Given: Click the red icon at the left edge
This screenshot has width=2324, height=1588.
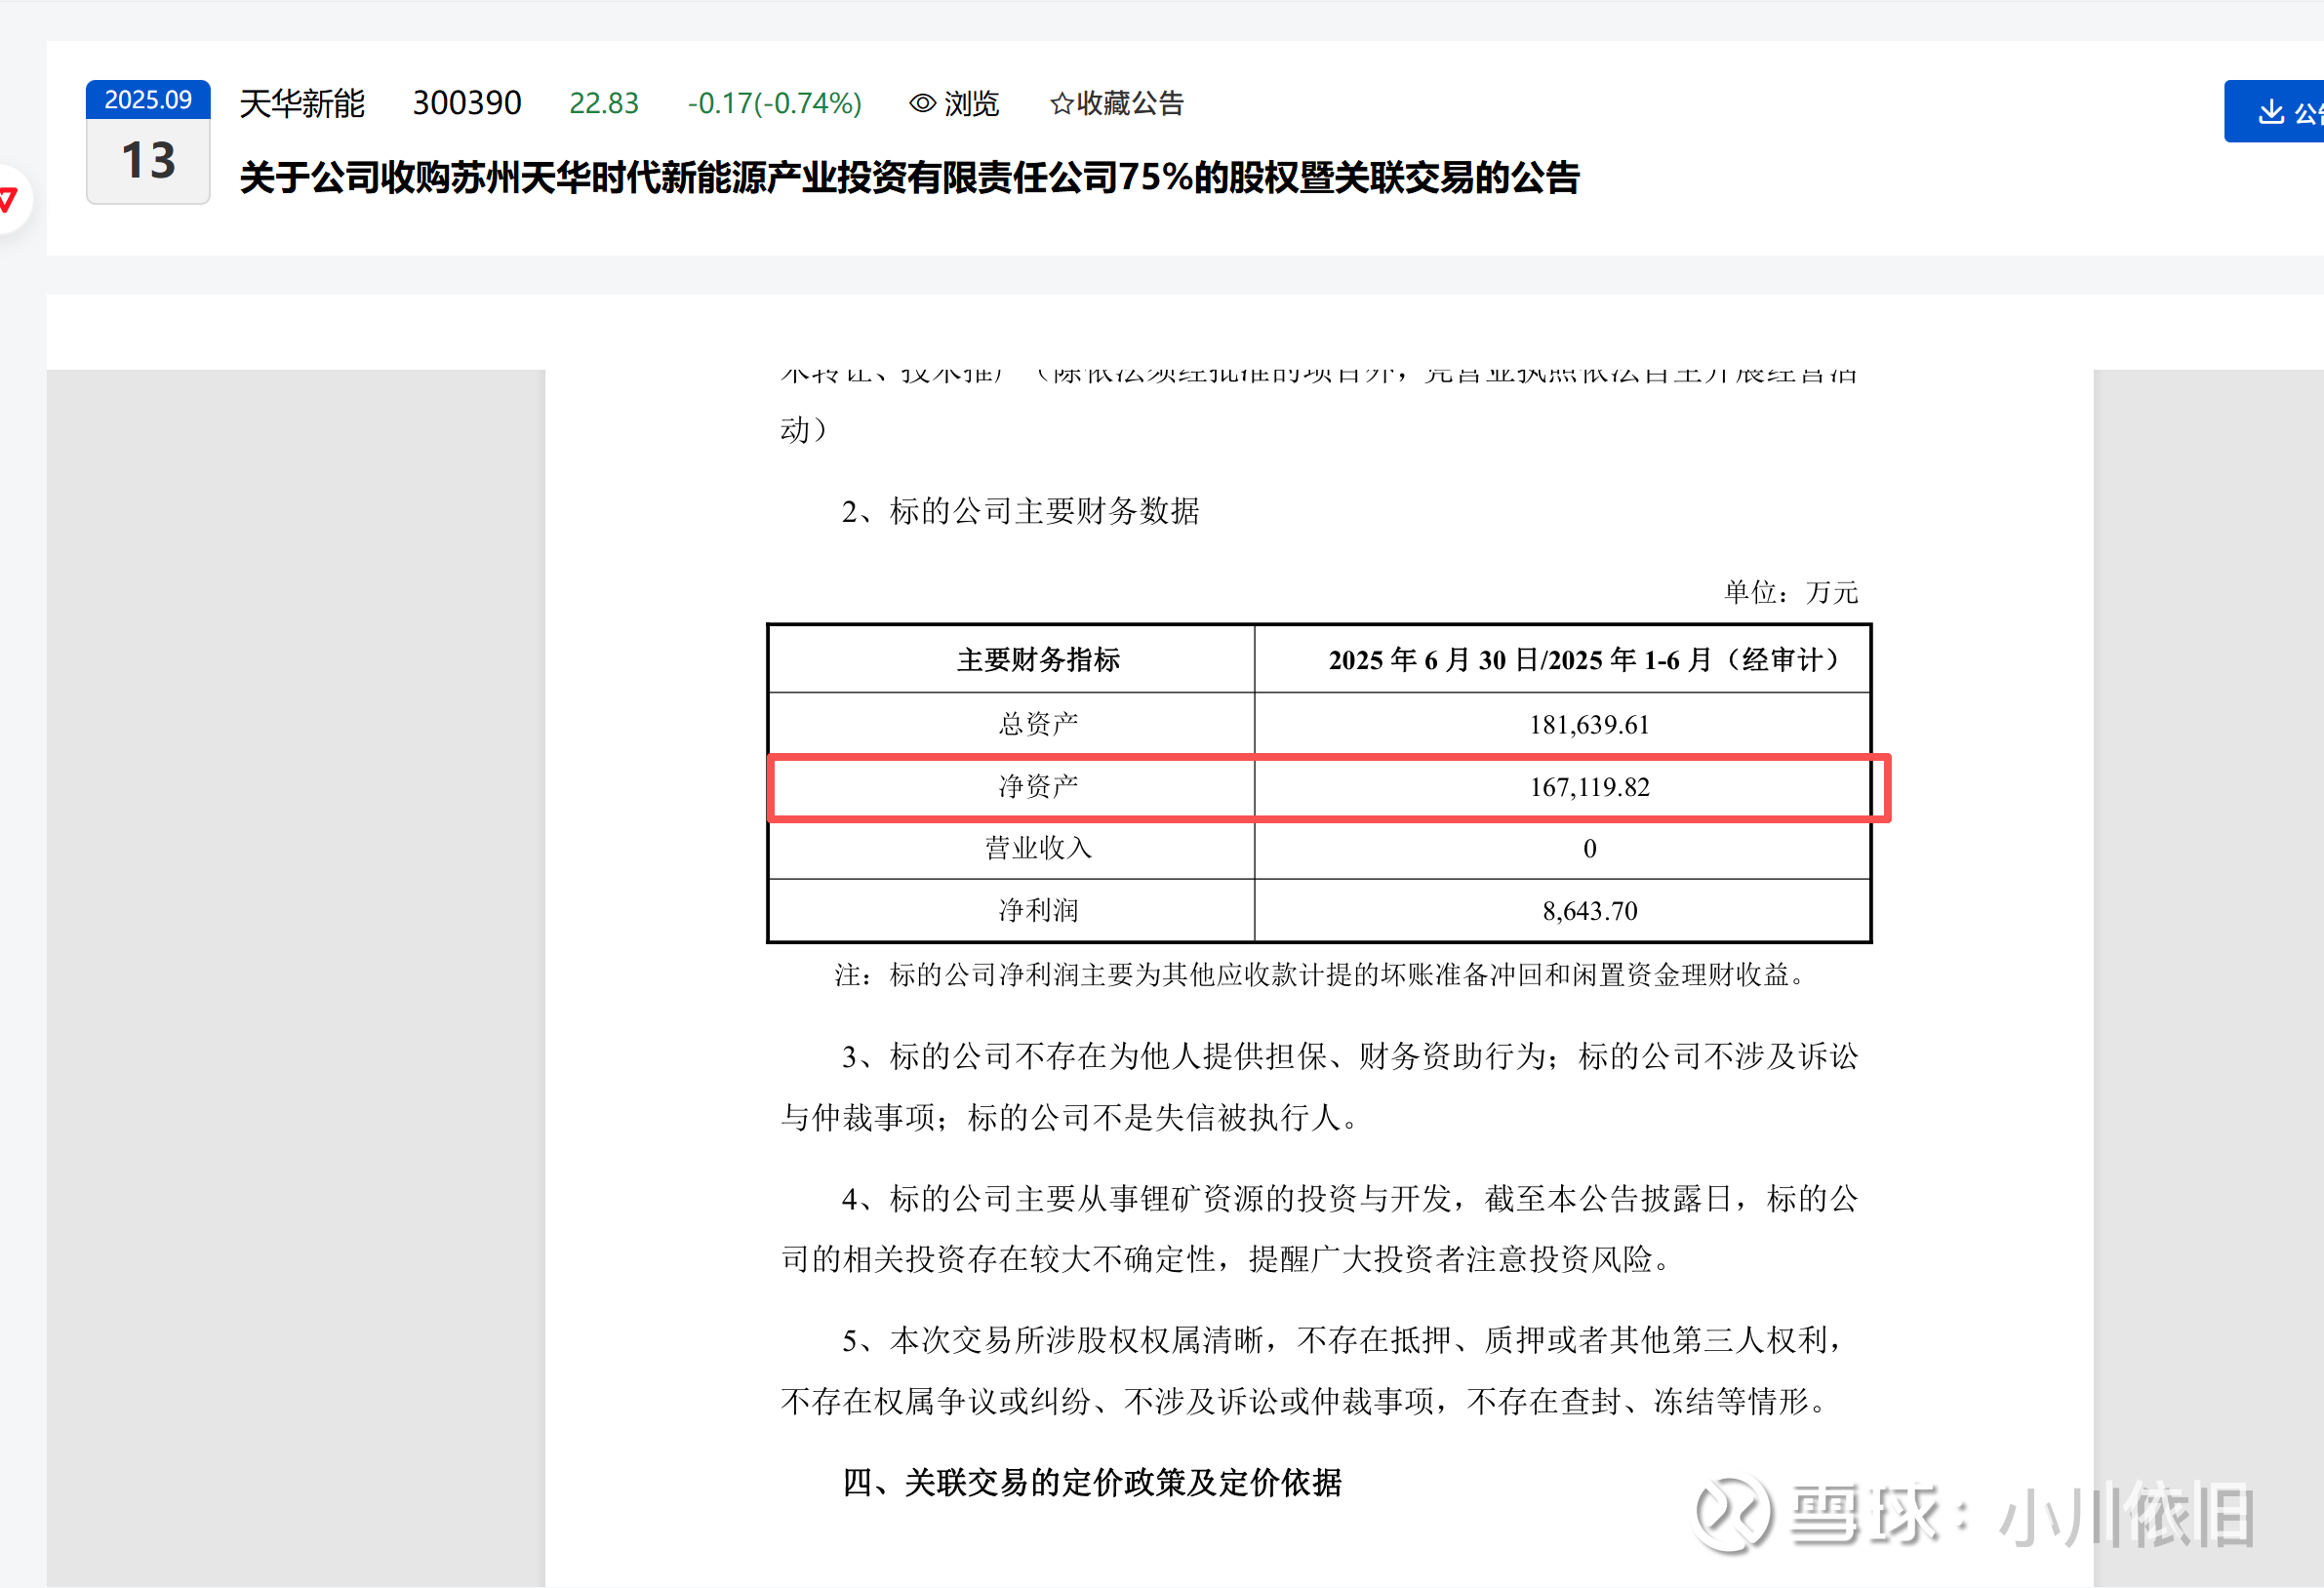Looking at the screenshot, I should [8, 198].
